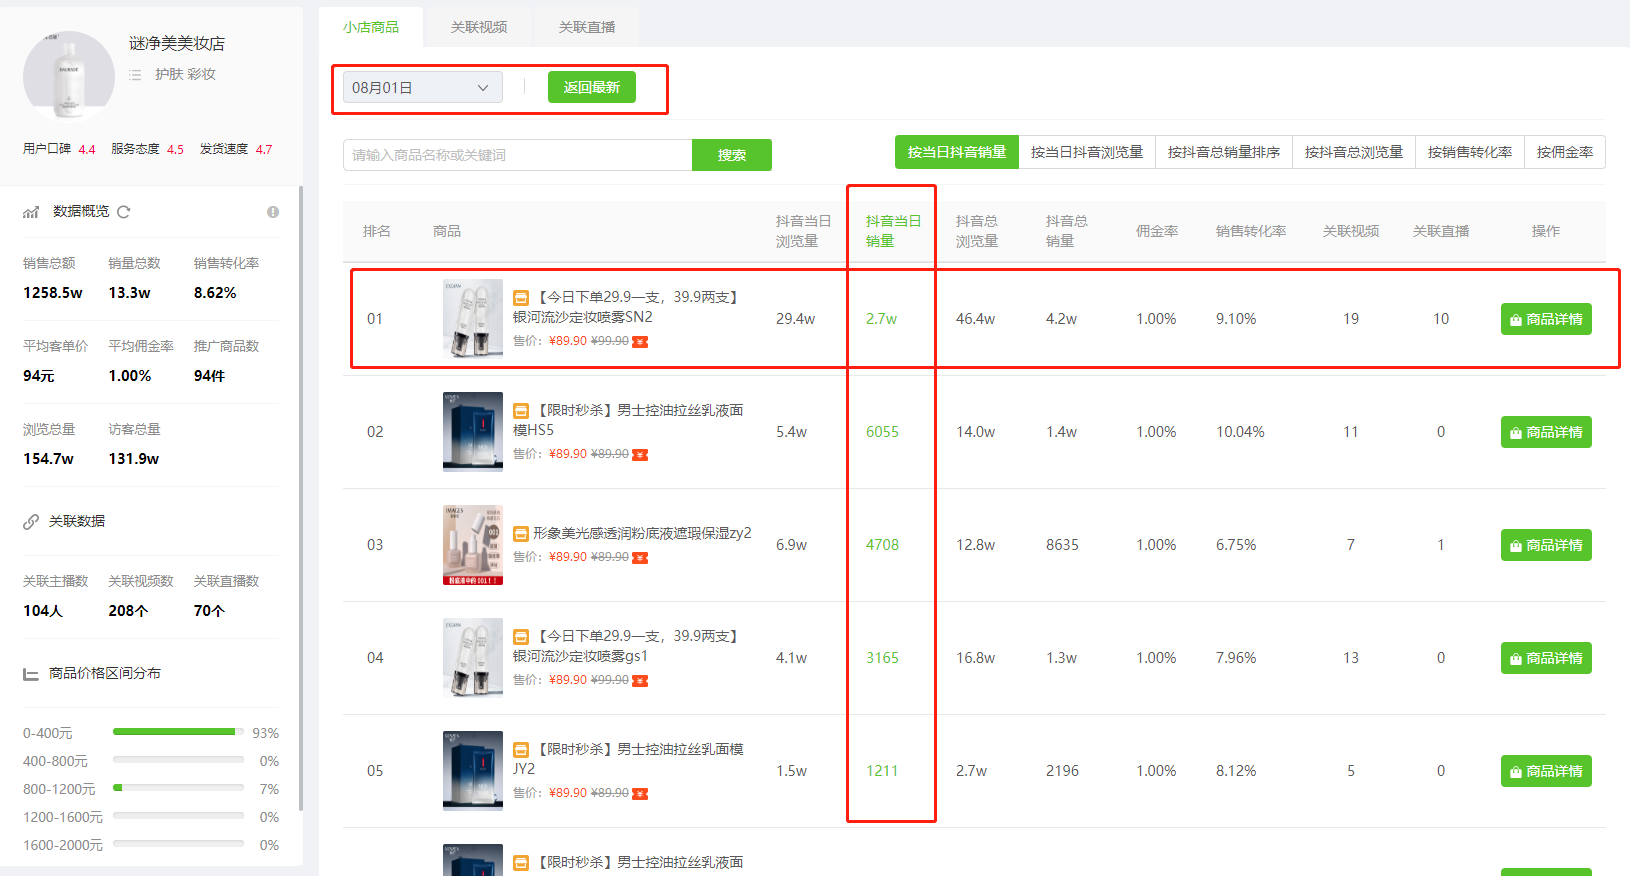Click the orange shop icon on product 01
This screenshot has height=876, width=1630.
521,298
